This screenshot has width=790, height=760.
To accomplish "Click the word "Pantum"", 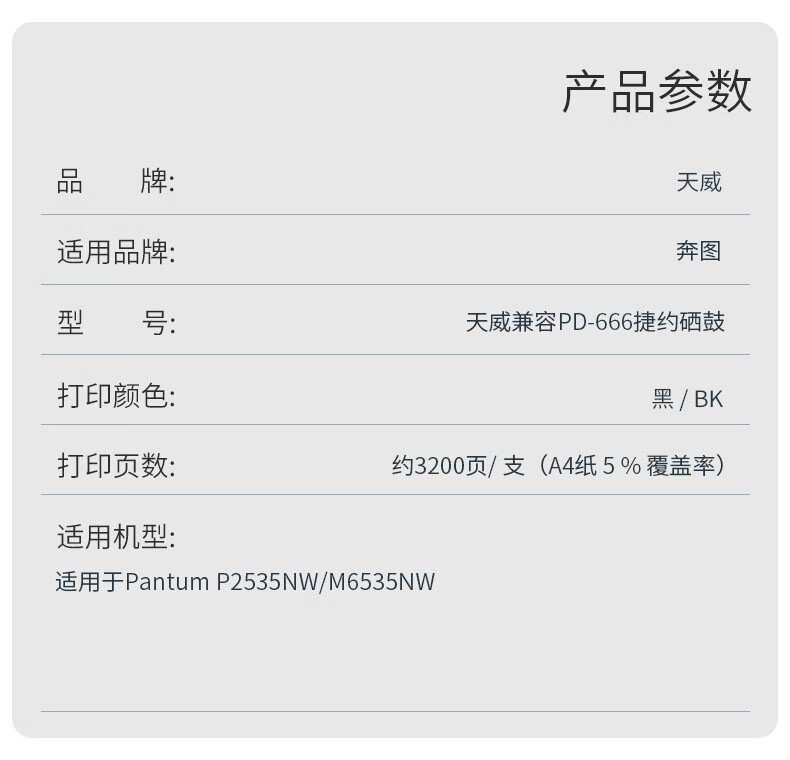I will tap(167, 582).
